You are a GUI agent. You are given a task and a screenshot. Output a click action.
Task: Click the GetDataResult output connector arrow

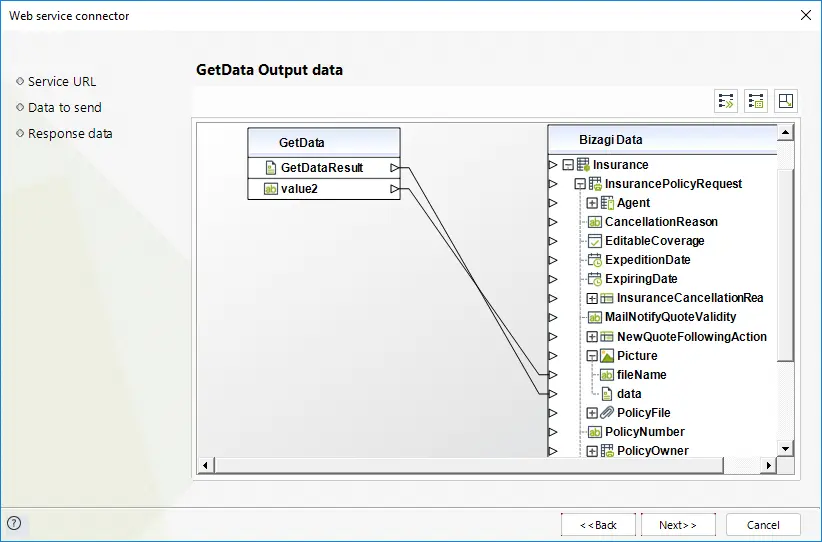pos(395,168)
